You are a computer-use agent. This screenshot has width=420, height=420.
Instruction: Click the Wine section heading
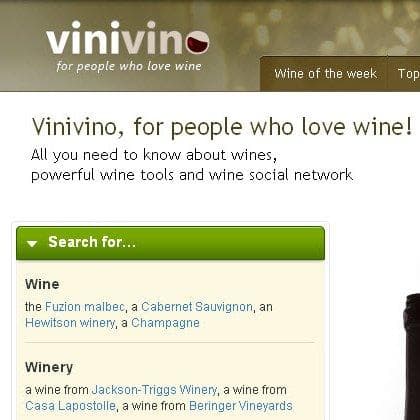(42, 284)
